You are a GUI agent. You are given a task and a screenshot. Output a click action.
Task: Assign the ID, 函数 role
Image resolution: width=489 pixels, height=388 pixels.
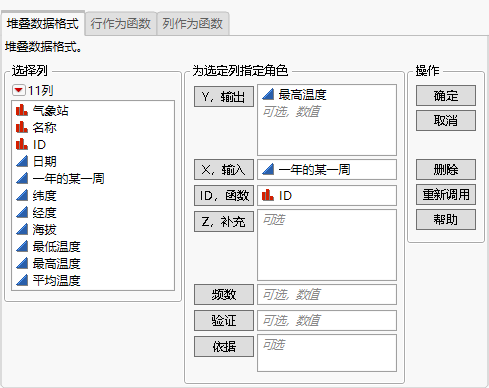pos(224,195)
